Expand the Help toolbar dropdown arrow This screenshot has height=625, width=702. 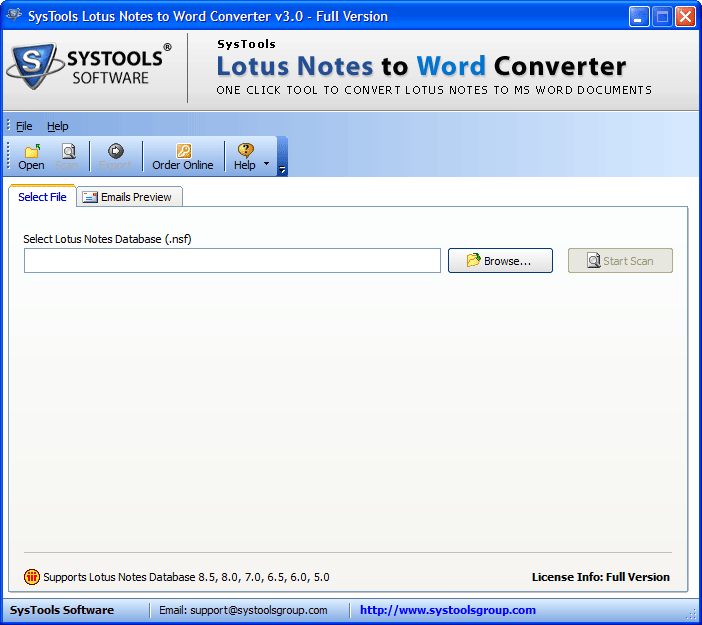[x=266, y=162]
